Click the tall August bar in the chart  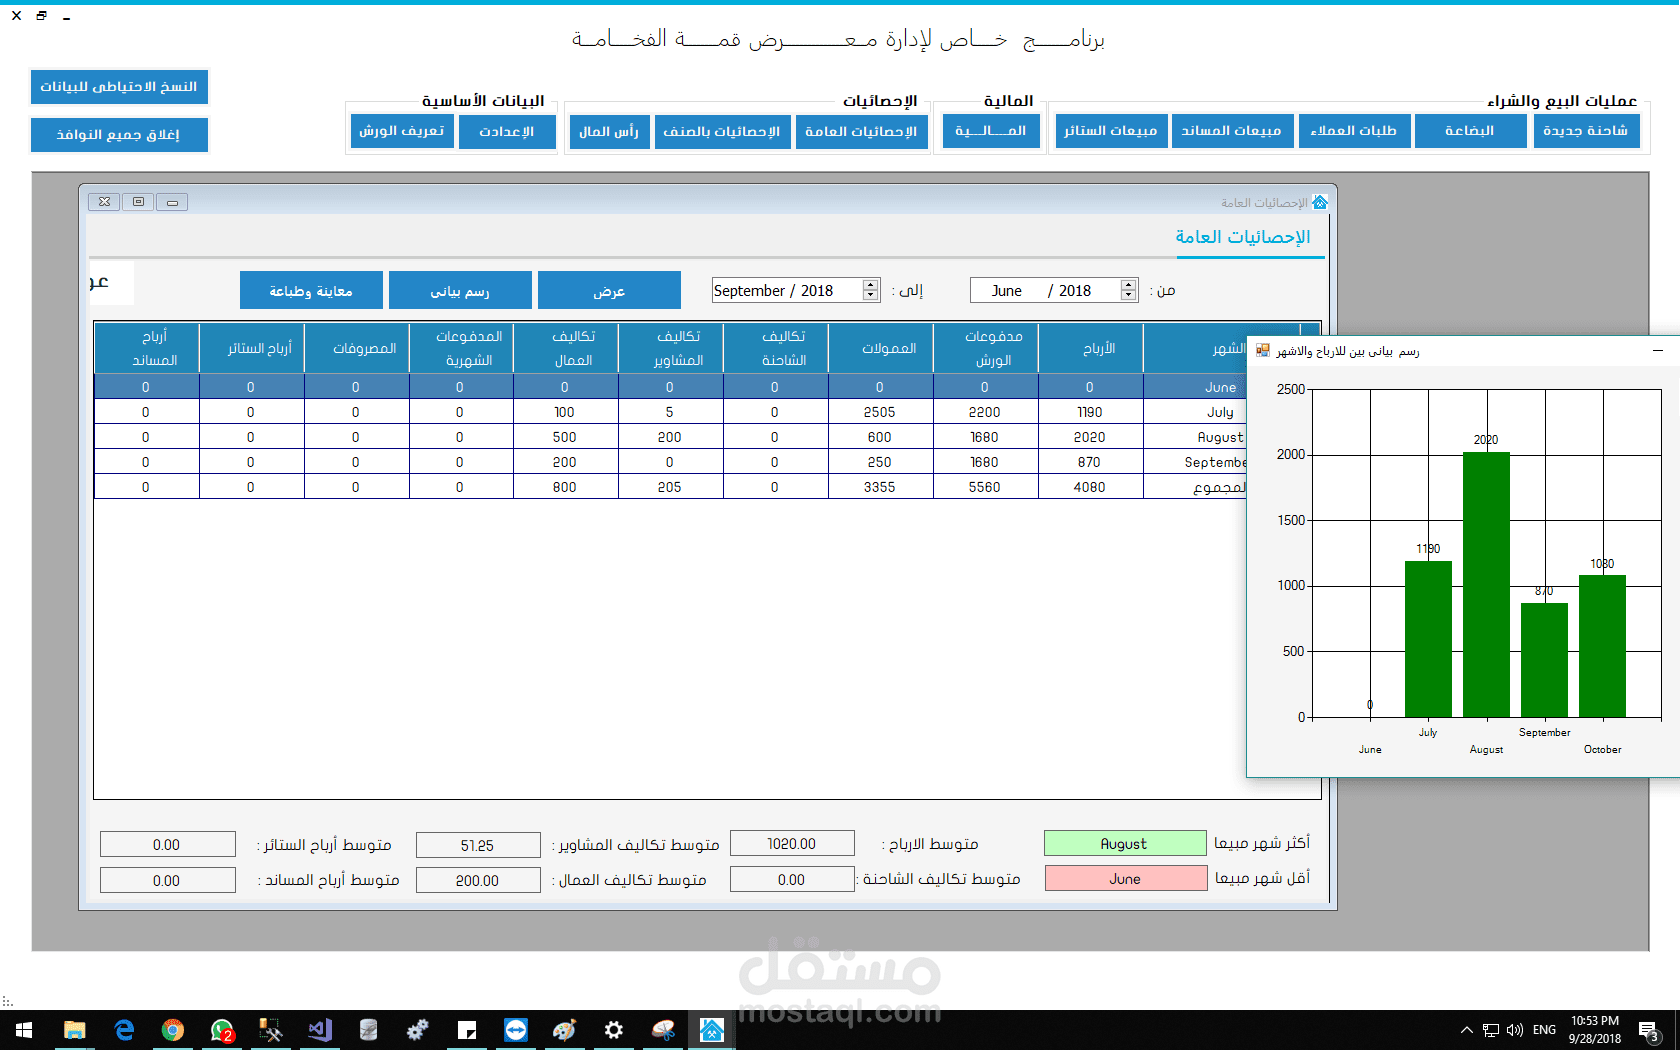pos(1486,585)
